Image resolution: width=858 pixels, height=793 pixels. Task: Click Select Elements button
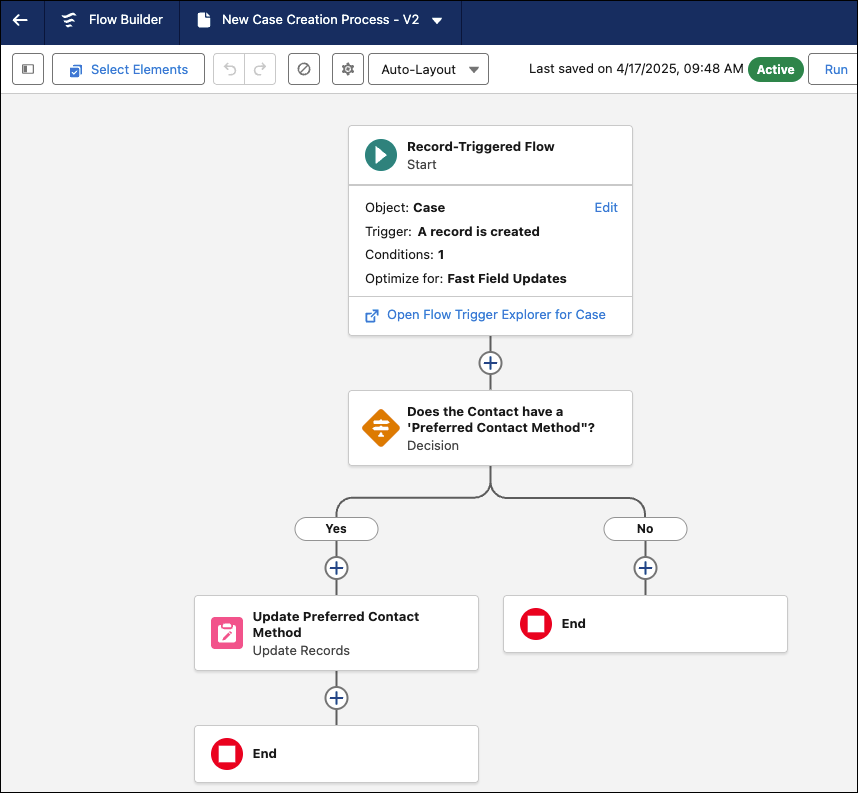pyautogui.click(x=129, y=69)
